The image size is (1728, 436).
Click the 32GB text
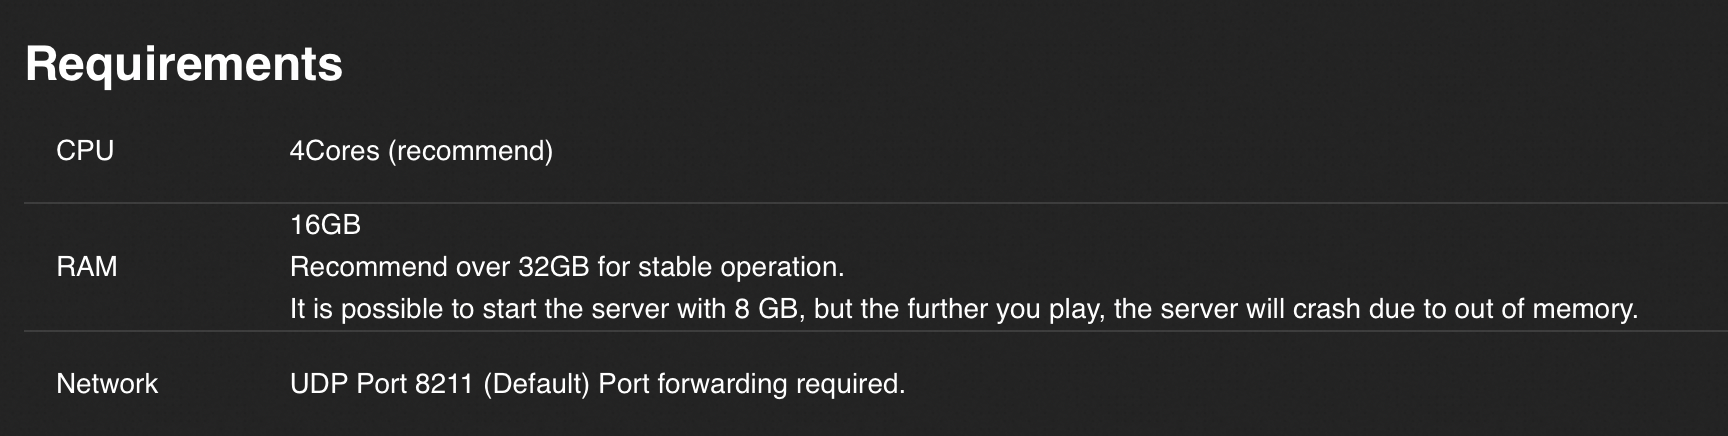553,267
